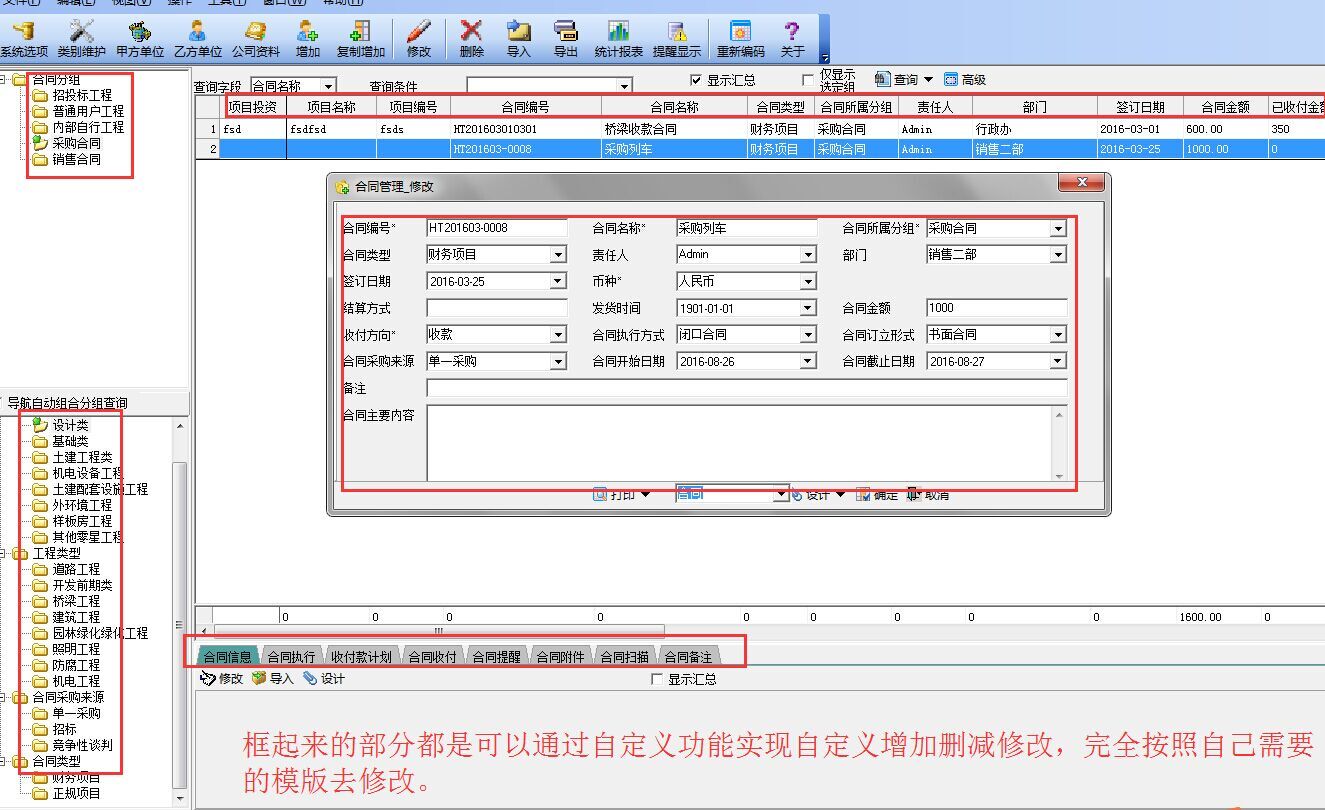Open the 签订日期 date dropdown
Screen dimensions: 1325x810
tap(558, 282)
